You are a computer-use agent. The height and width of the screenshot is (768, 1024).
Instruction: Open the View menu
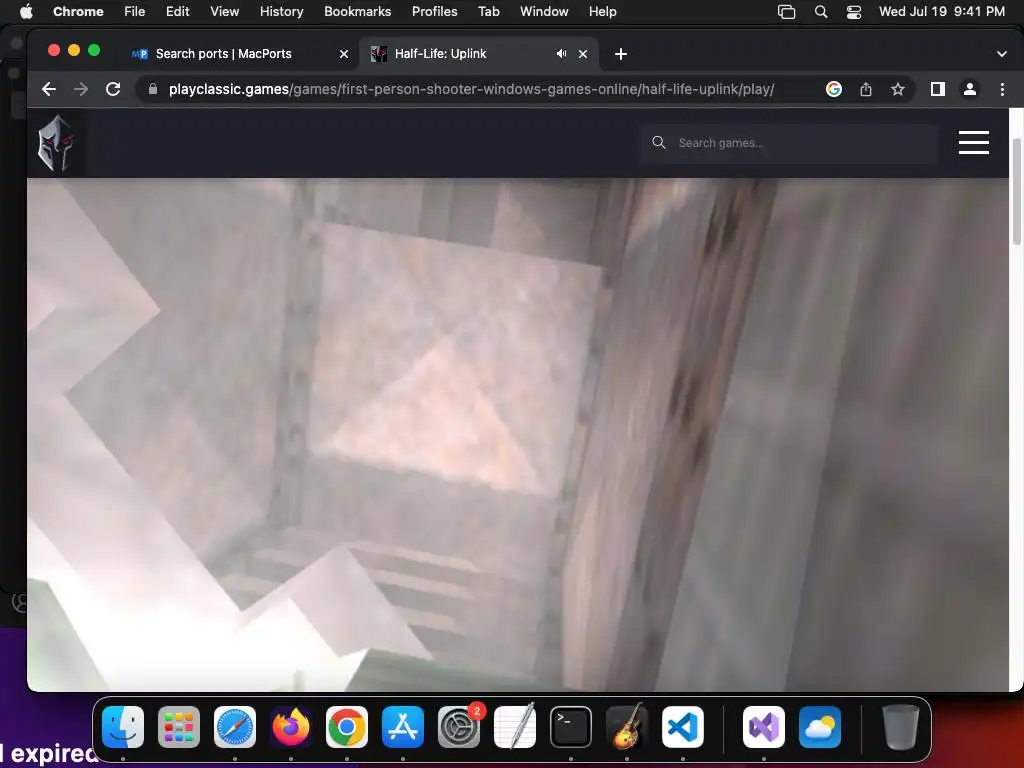[x=224, y=11]
